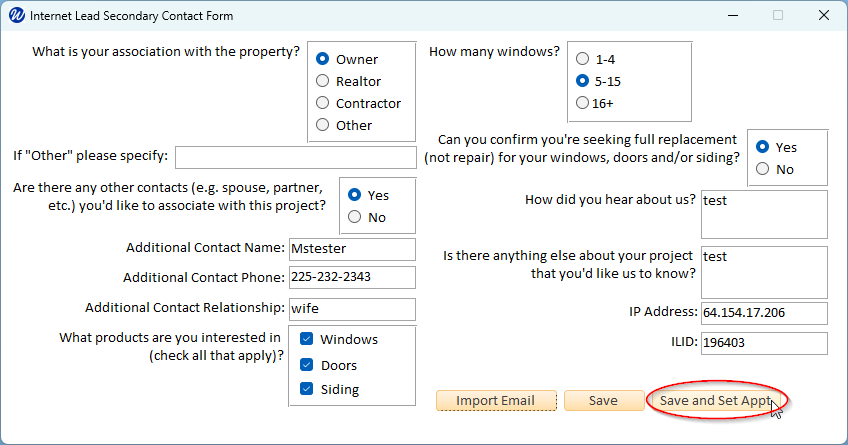The image size is (848, 445).
Task: Click the Additional Contact Name field
Action: 351,249
